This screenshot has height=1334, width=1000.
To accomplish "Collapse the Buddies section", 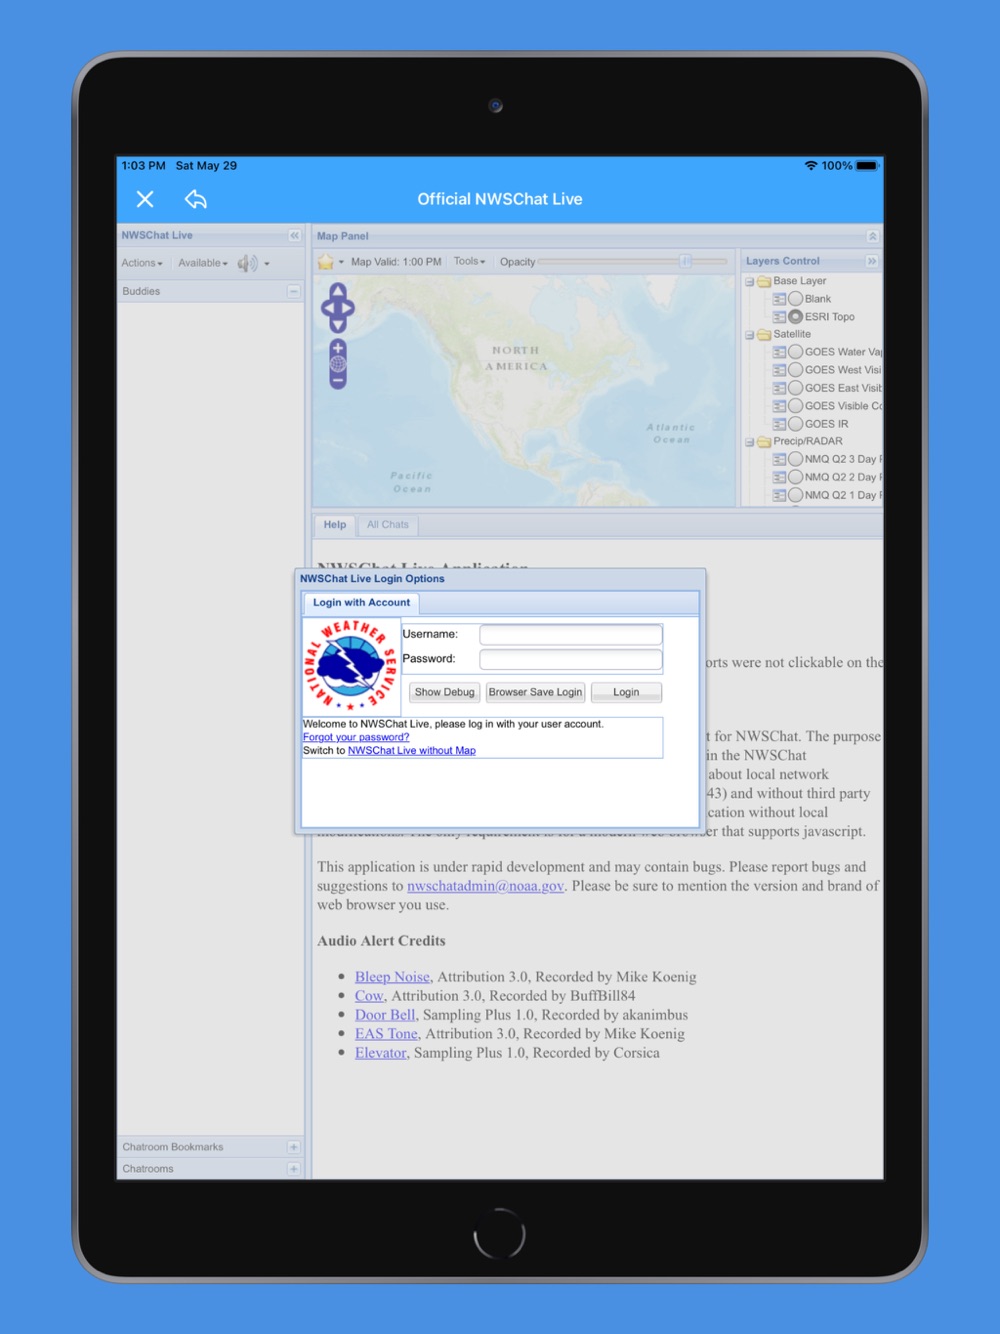I will tap(294, 291).
